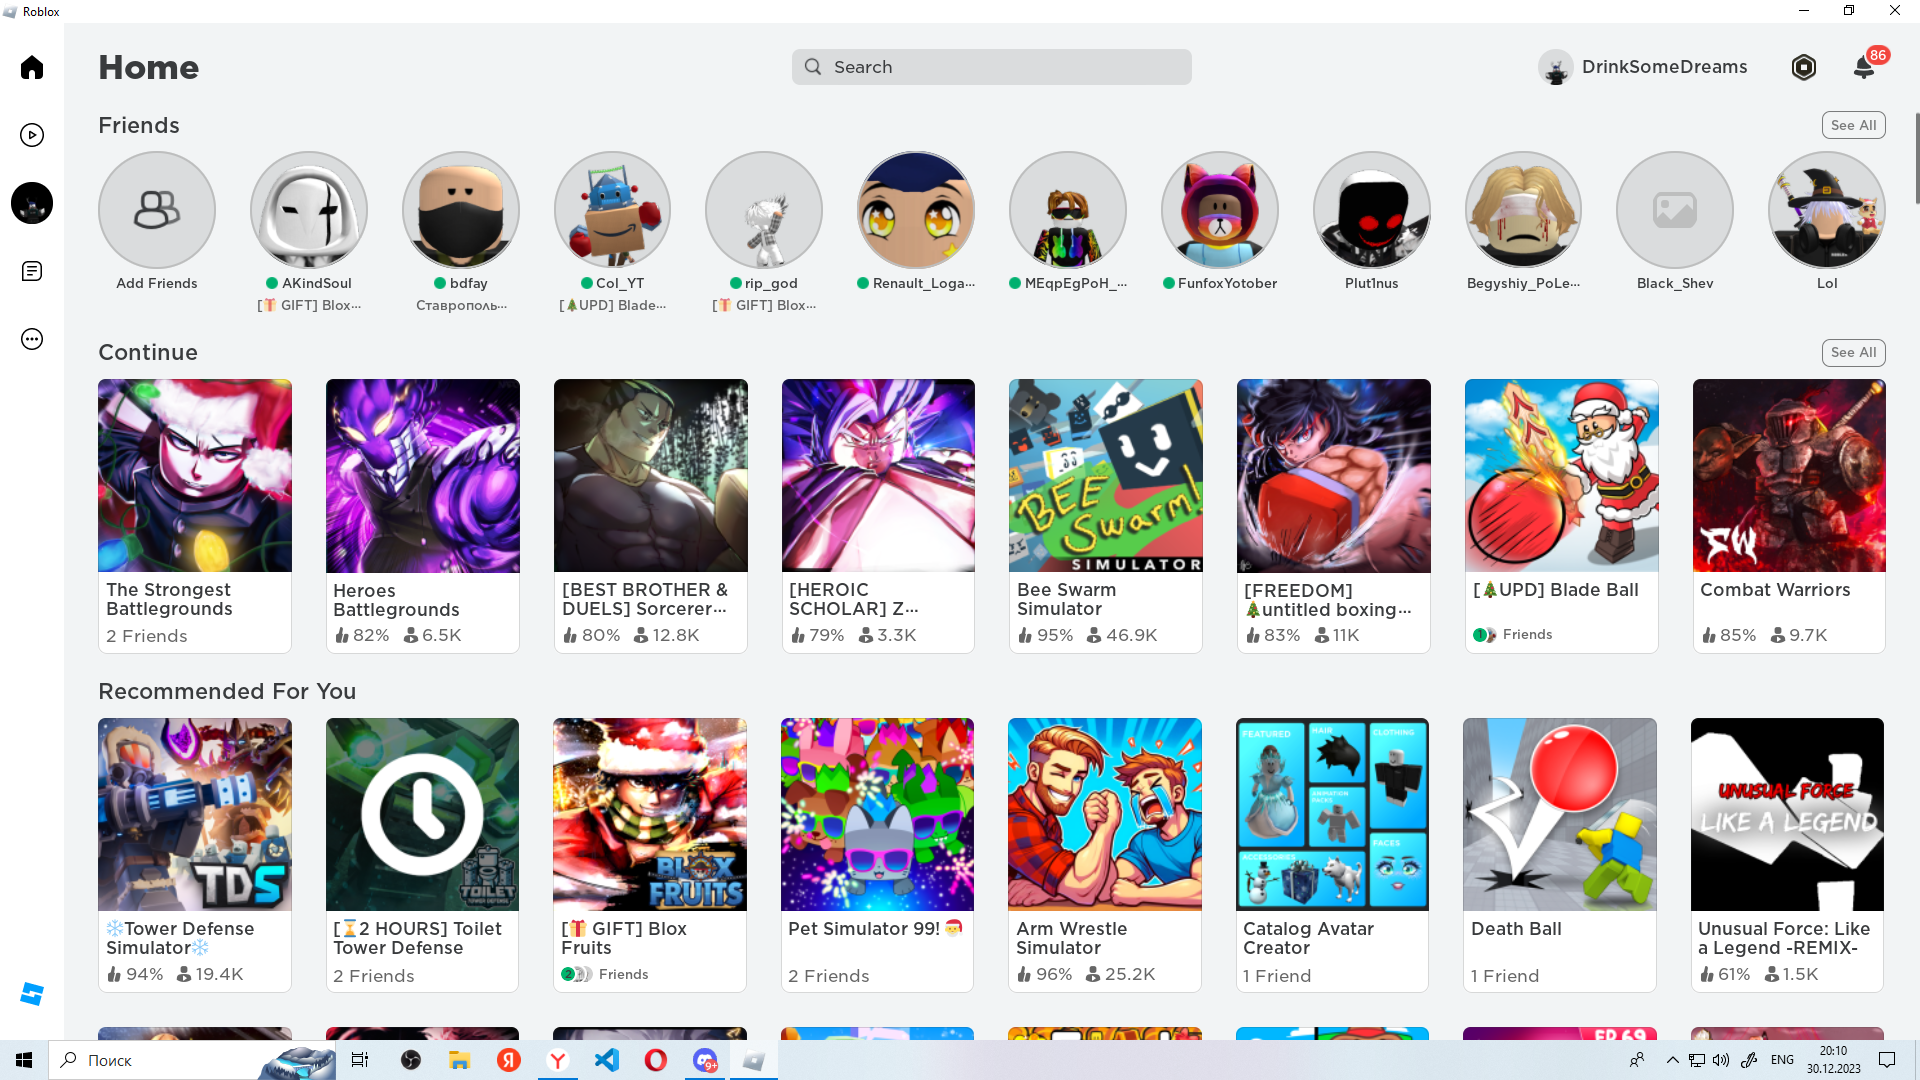This screenshot has width=1920, height=1080.
Task: Open avatar icon in left sidebar
Action: pos(32,203)
